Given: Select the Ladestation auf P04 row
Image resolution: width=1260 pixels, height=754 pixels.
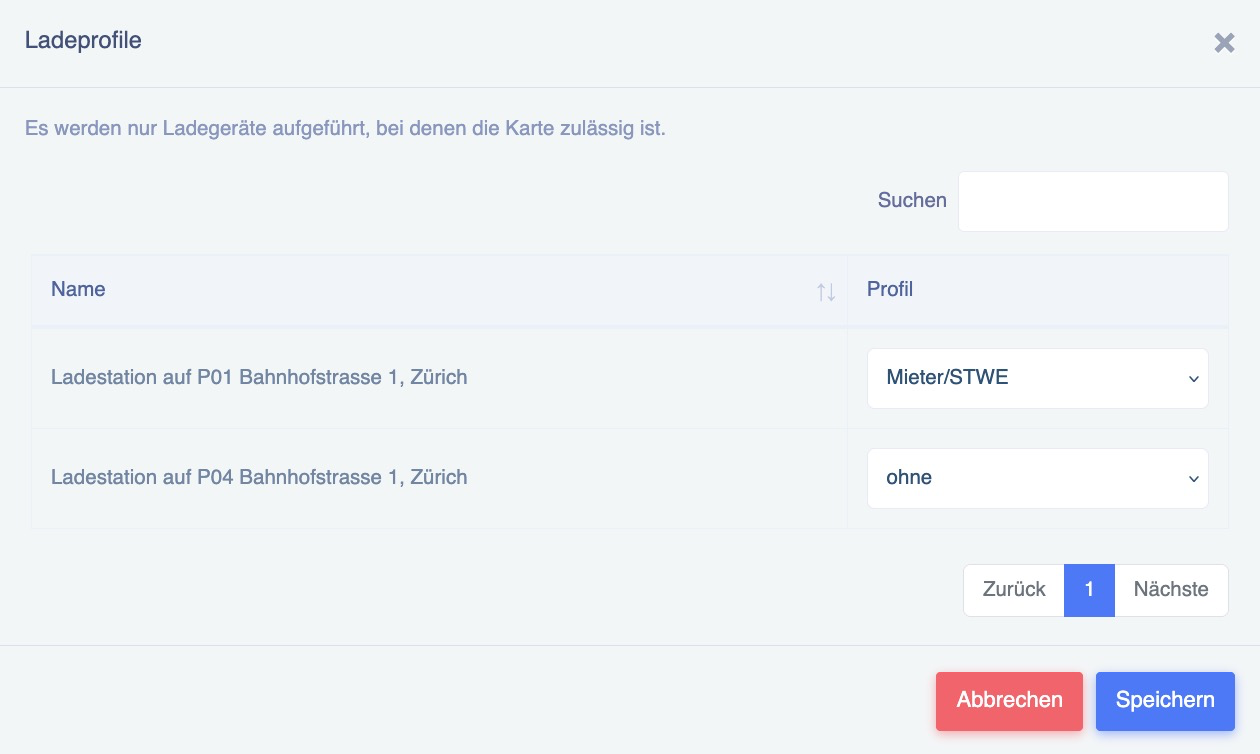Looking at the screenshot, I should pyautogui.click(x=630, y=478).
